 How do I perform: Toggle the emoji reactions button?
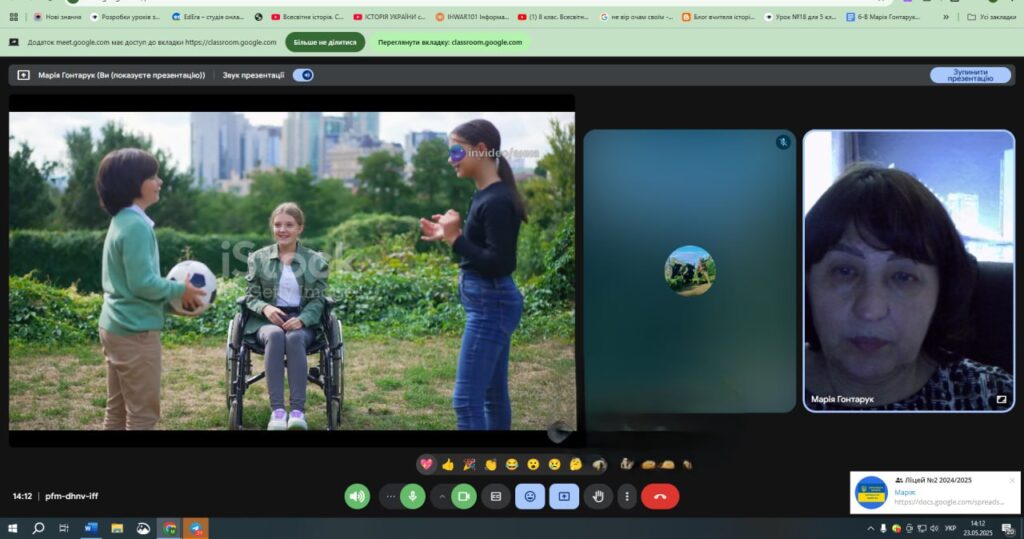[x=530, y=497]
